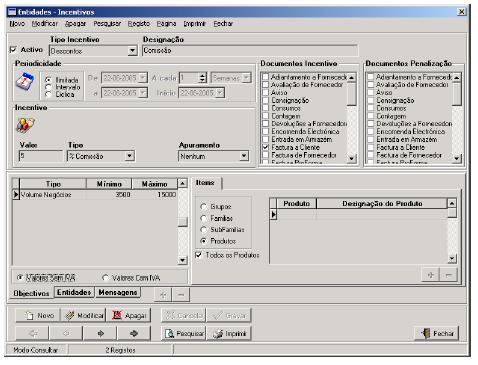This screenshot has width=478, height=365.
Task: Open the Incentivo Tipo % Comissão dropdown
Action: click(x=129, y=156)
